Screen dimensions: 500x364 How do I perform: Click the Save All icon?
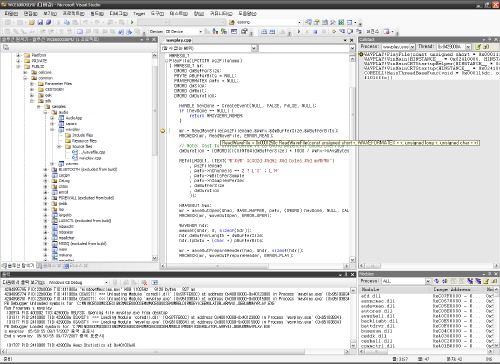coord(48,22)
